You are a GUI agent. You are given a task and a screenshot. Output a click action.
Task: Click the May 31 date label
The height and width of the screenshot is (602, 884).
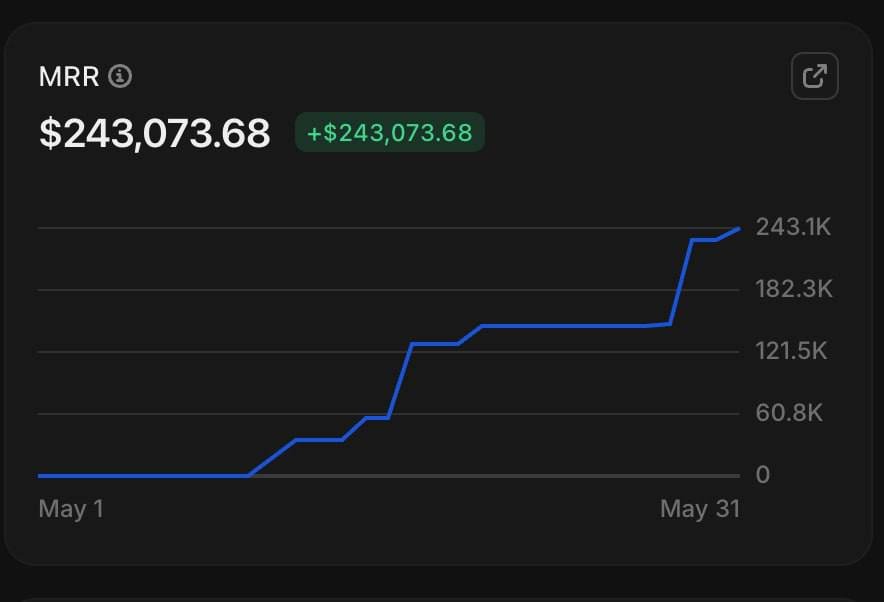click(699, 509)
